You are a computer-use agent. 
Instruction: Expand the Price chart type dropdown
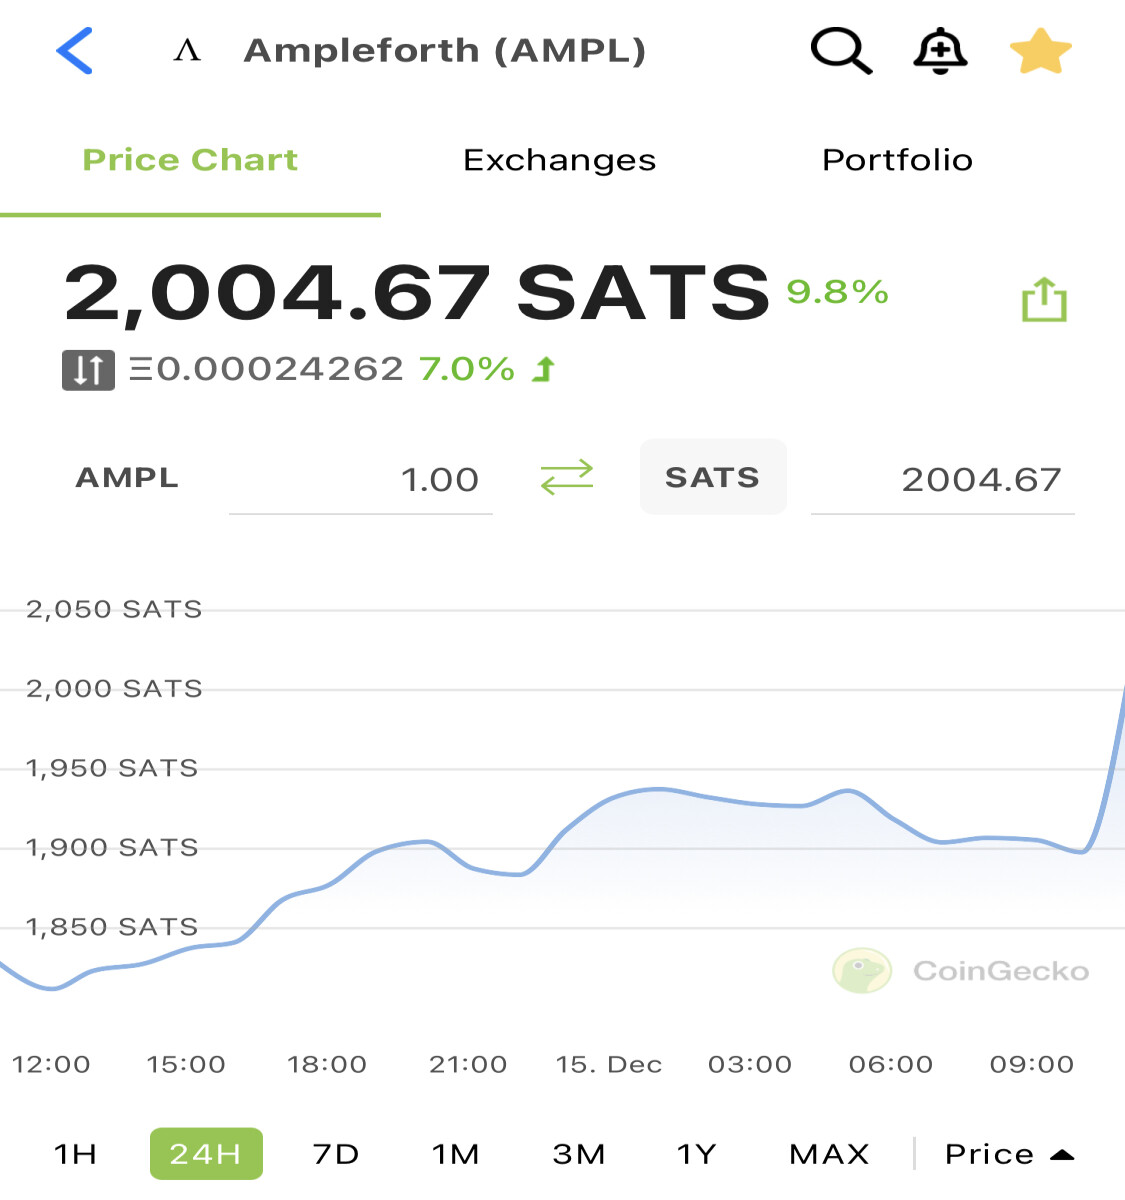tap(1009, 1154)
